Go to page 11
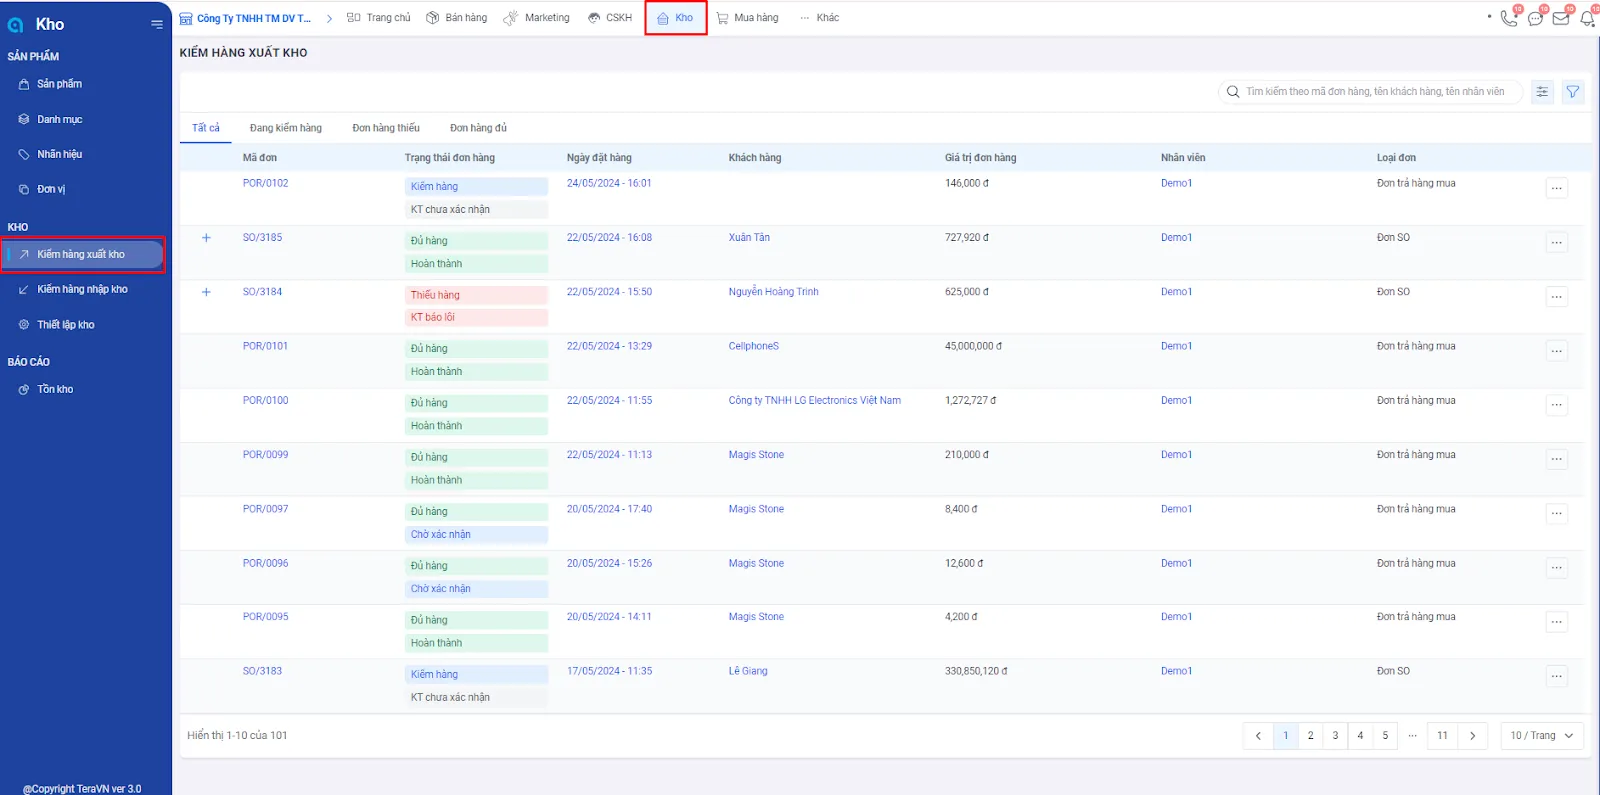The image size is (1600, 795). 1442,736
